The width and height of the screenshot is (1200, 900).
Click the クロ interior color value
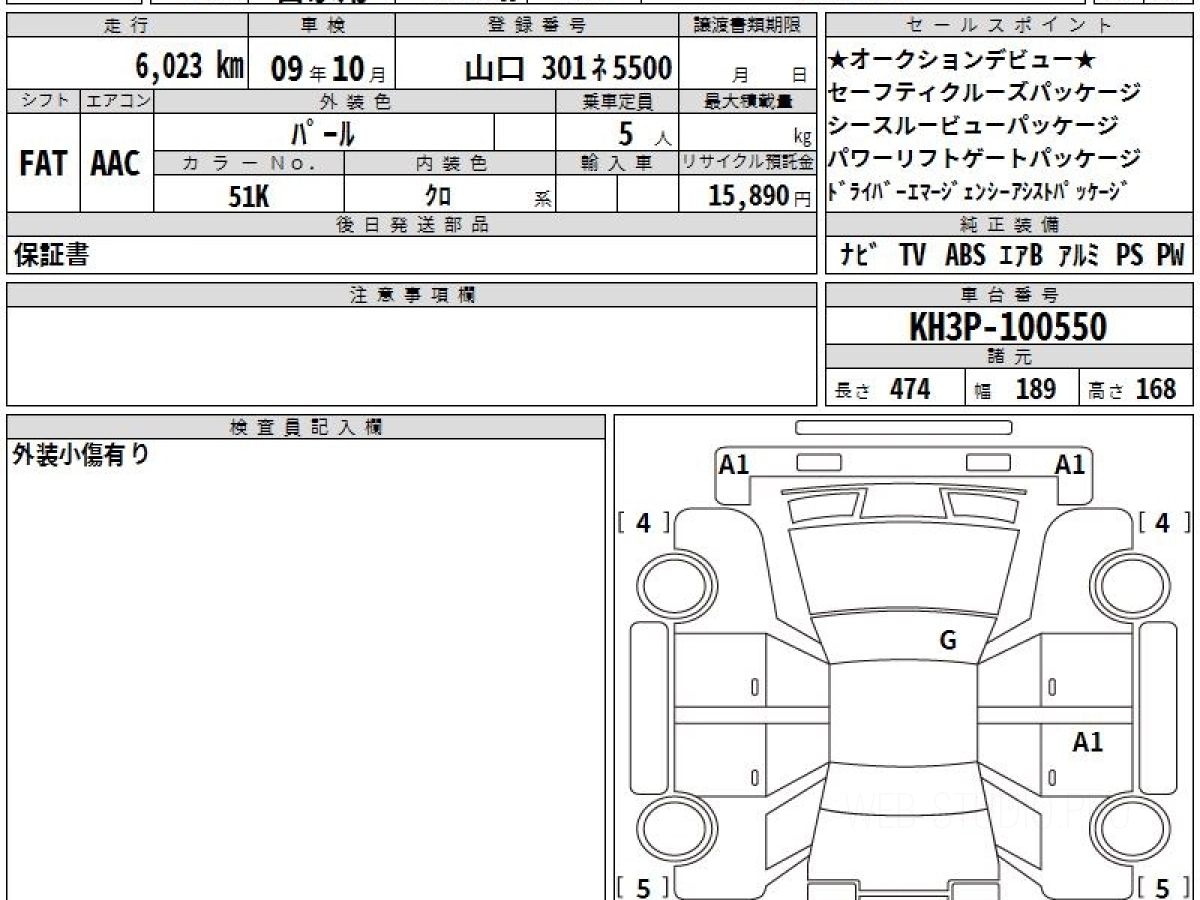(x=437, y=196)
